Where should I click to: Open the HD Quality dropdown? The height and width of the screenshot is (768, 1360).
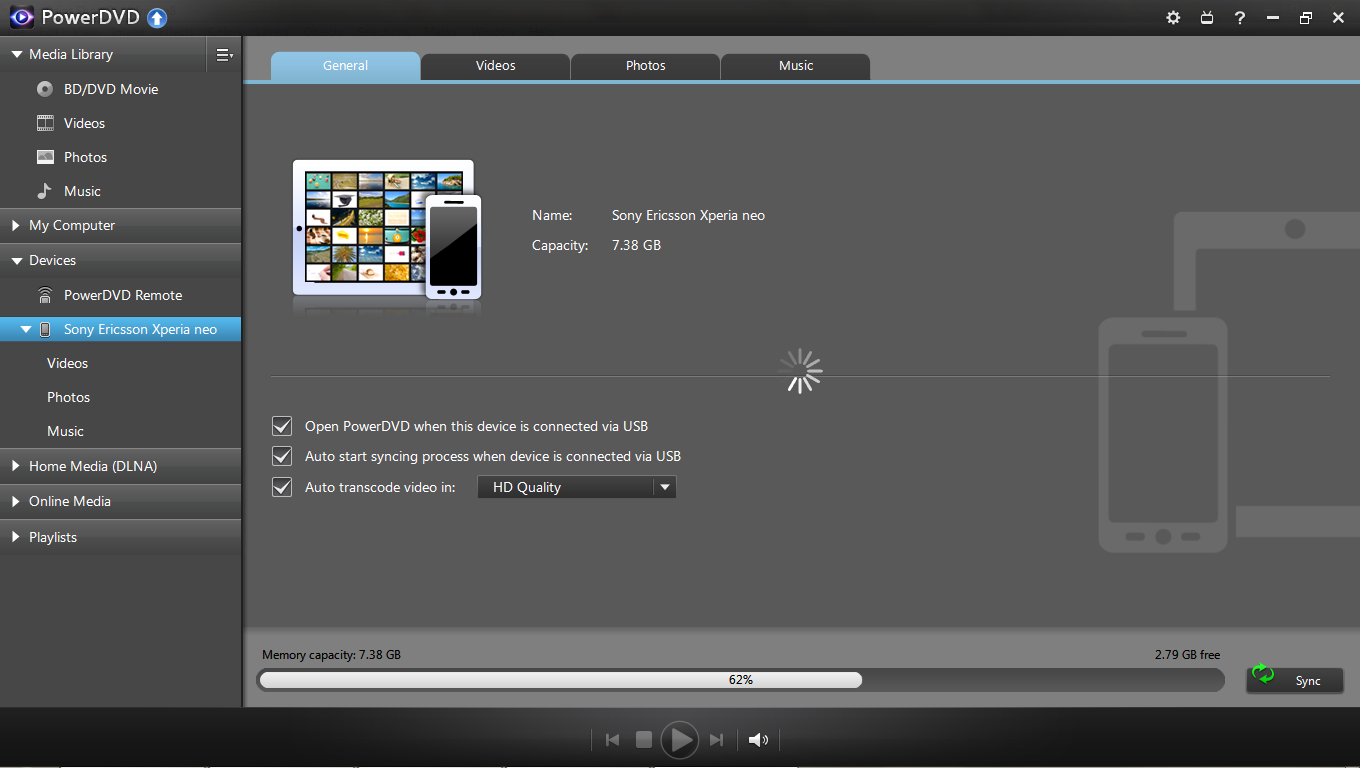tap(577, 487)
